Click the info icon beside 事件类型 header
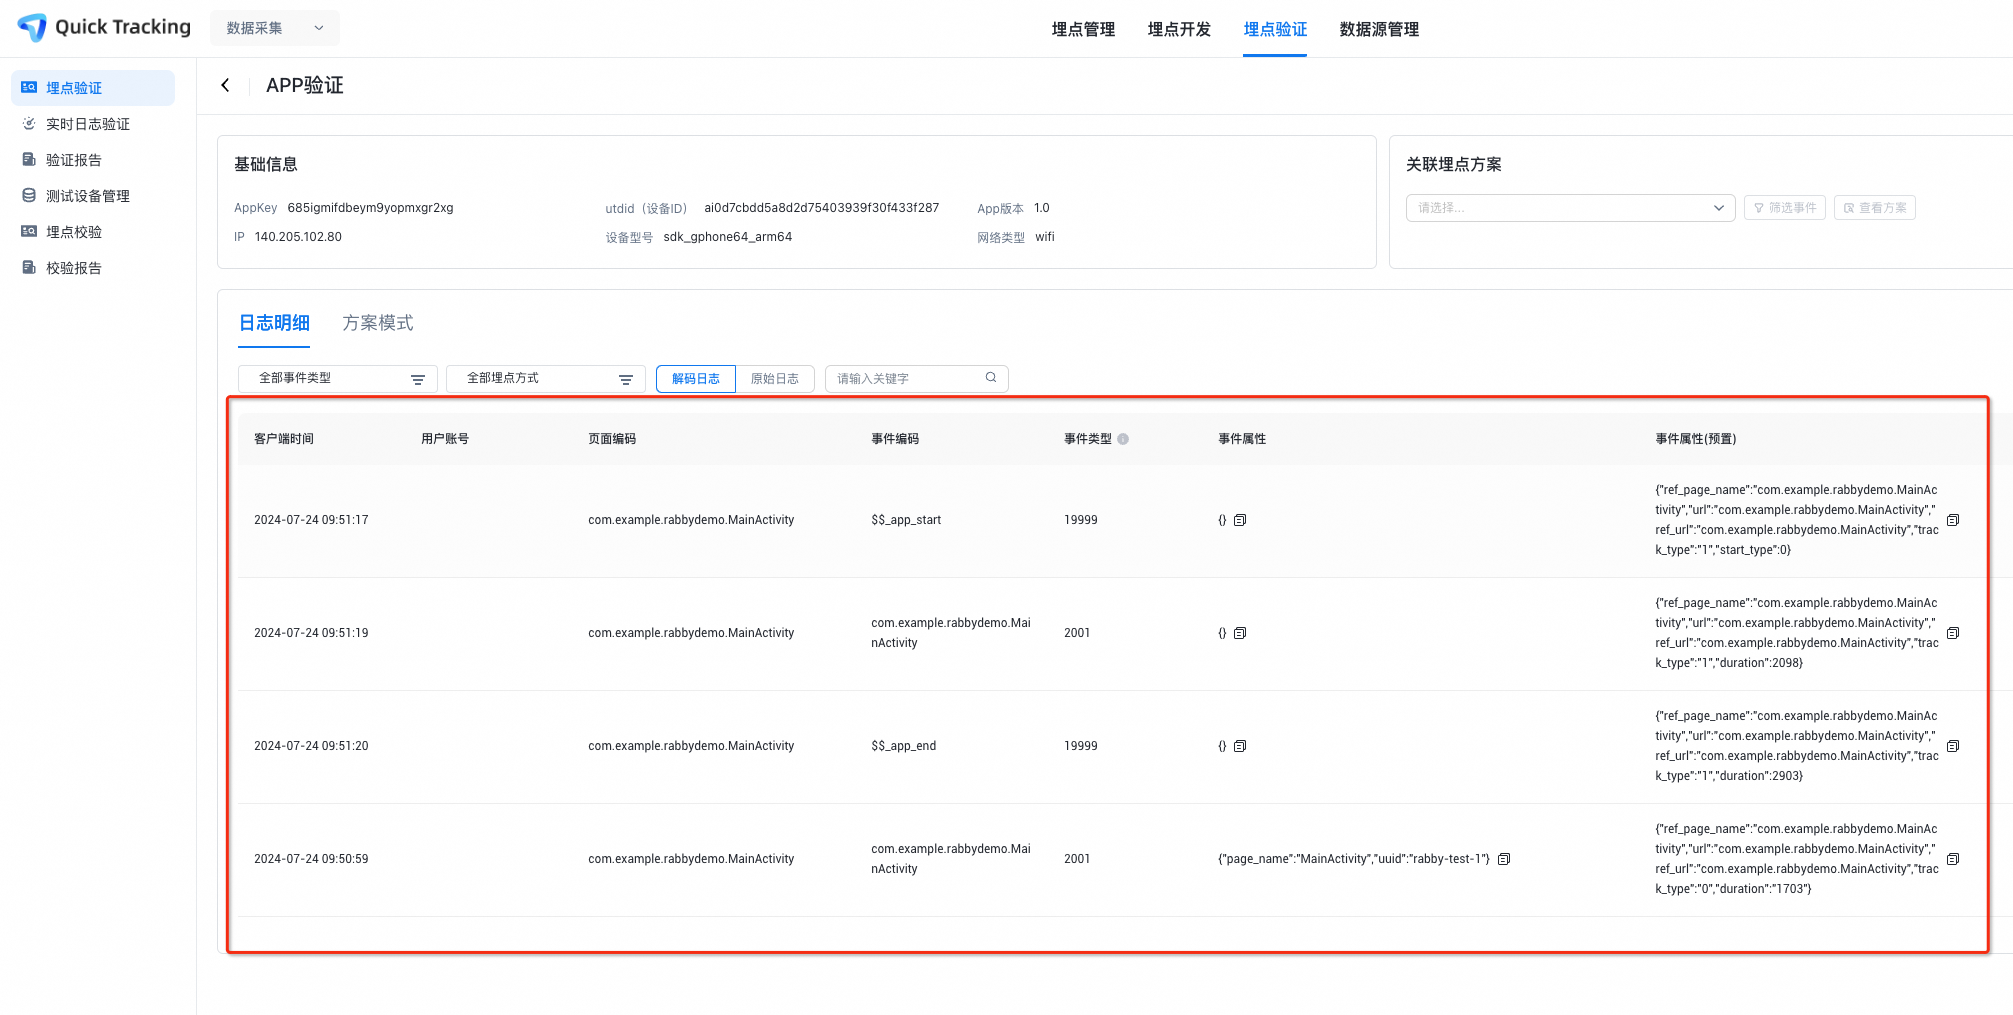This screenshot has height=1015, width=2013. (x=1123, y=439)
